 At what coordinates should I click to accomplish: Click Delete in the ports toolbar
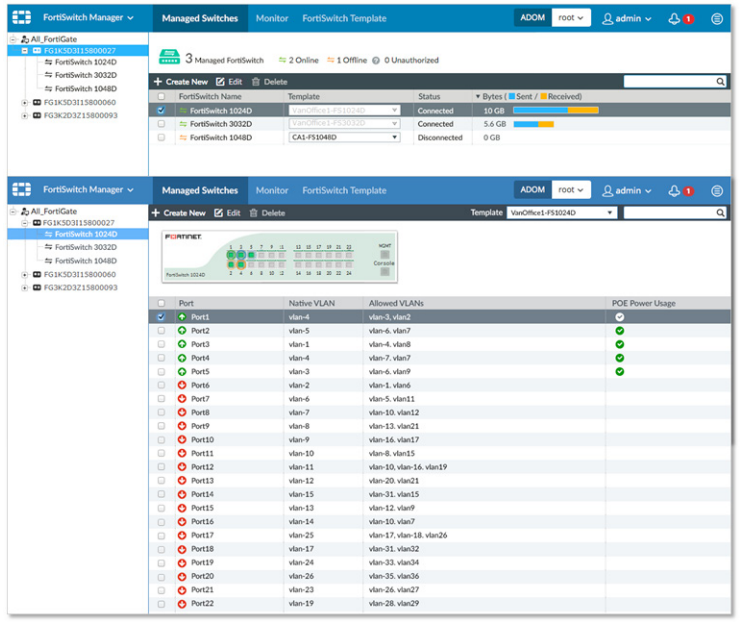click(x=267, y=213)
